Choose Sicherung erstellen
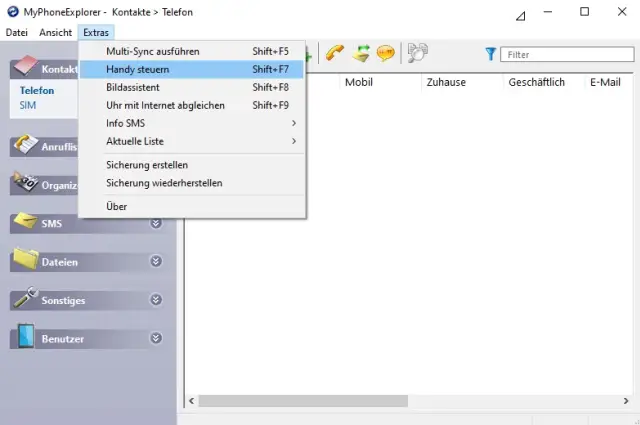Screen dimensions: 640x425 point(192,165)
